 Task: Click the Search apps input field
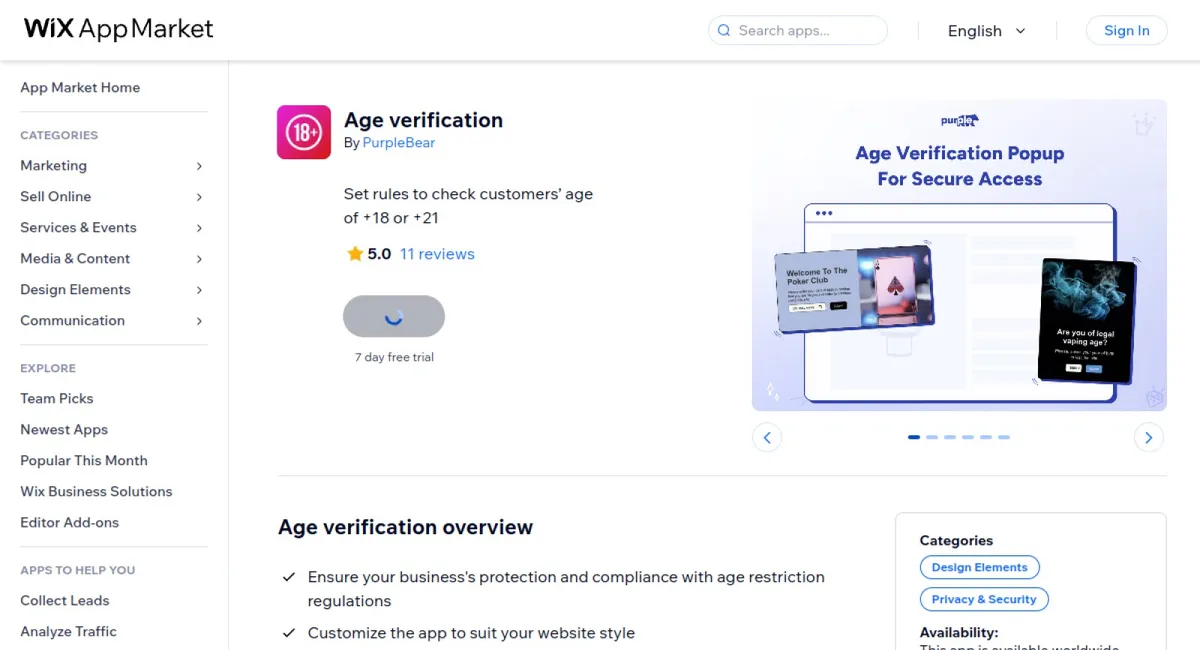[800, 31]
